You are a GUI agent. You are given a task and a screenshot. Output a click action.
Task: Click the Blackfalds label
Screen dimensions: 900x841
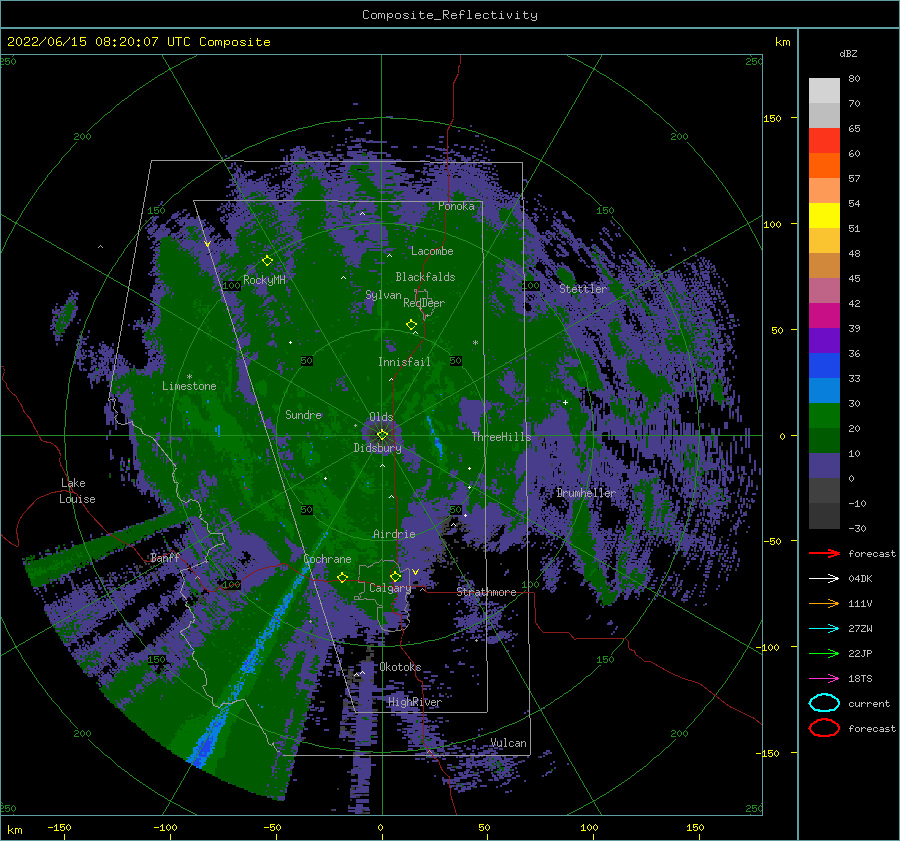click(x=425, y=277)
